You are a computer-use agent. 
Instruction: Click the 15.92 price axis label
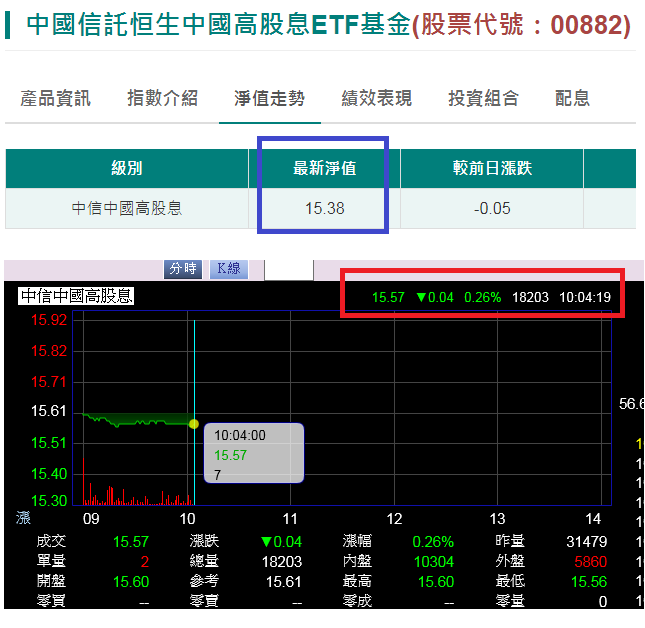point(49,320)
